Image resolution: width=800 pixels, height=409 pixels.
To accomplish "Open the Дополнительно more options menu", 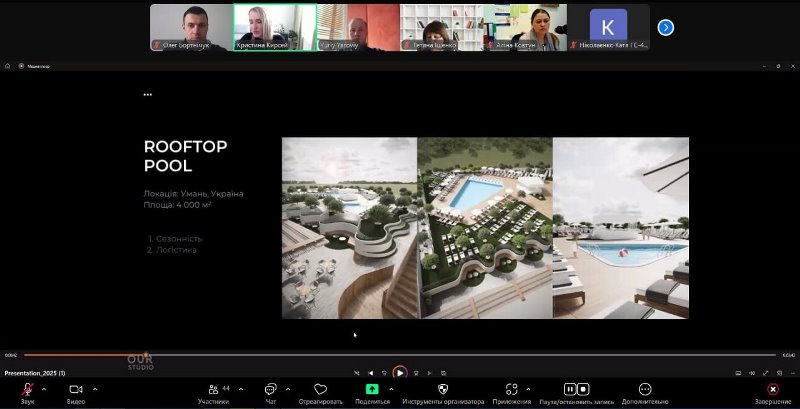I will tap(645, 394).
